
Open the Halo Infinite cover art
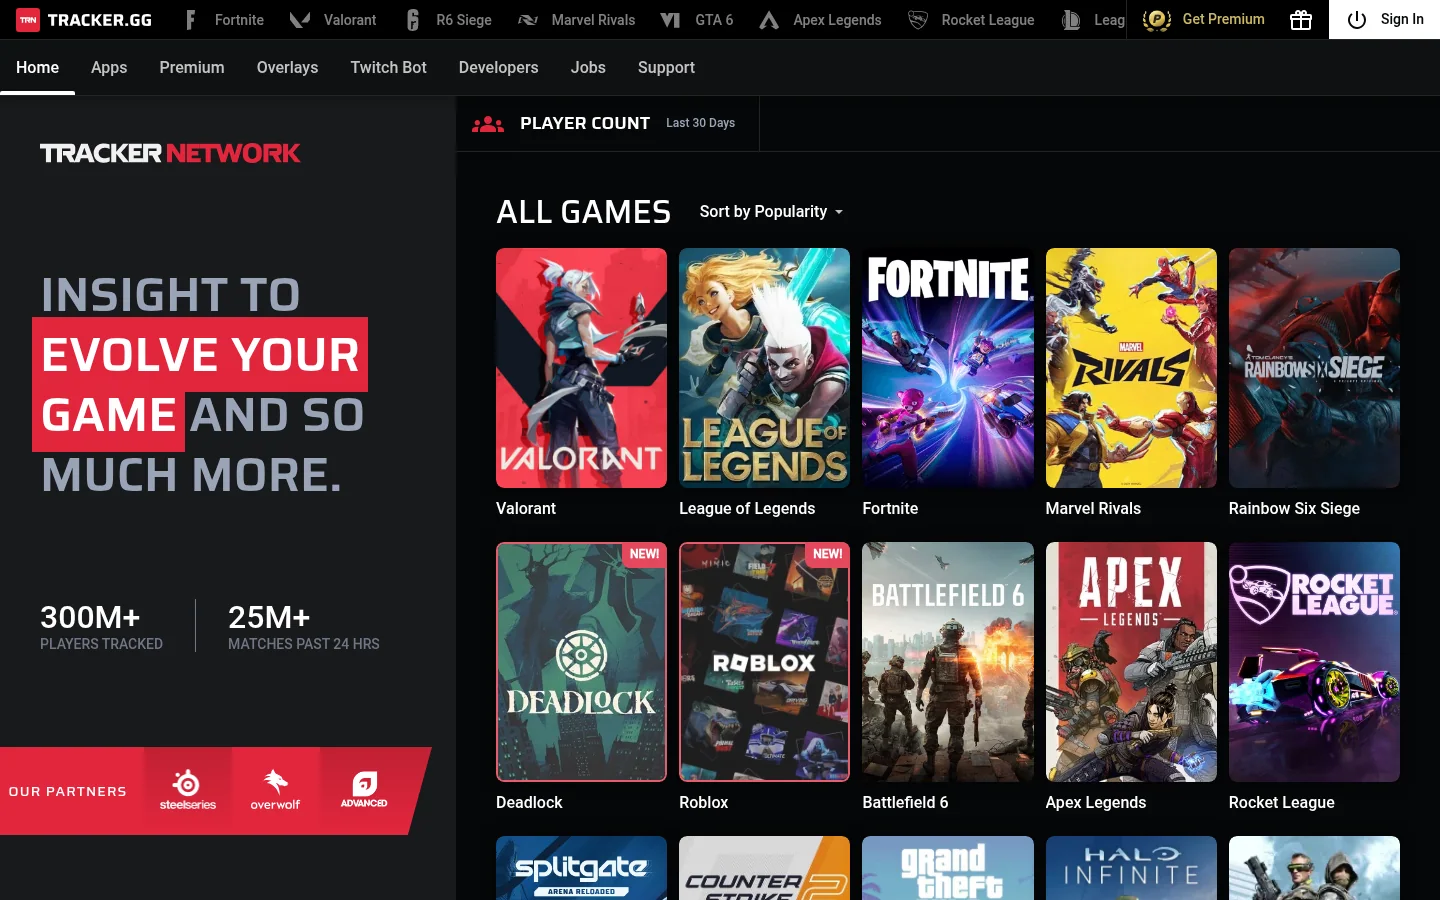click(x=1131, y=868)
